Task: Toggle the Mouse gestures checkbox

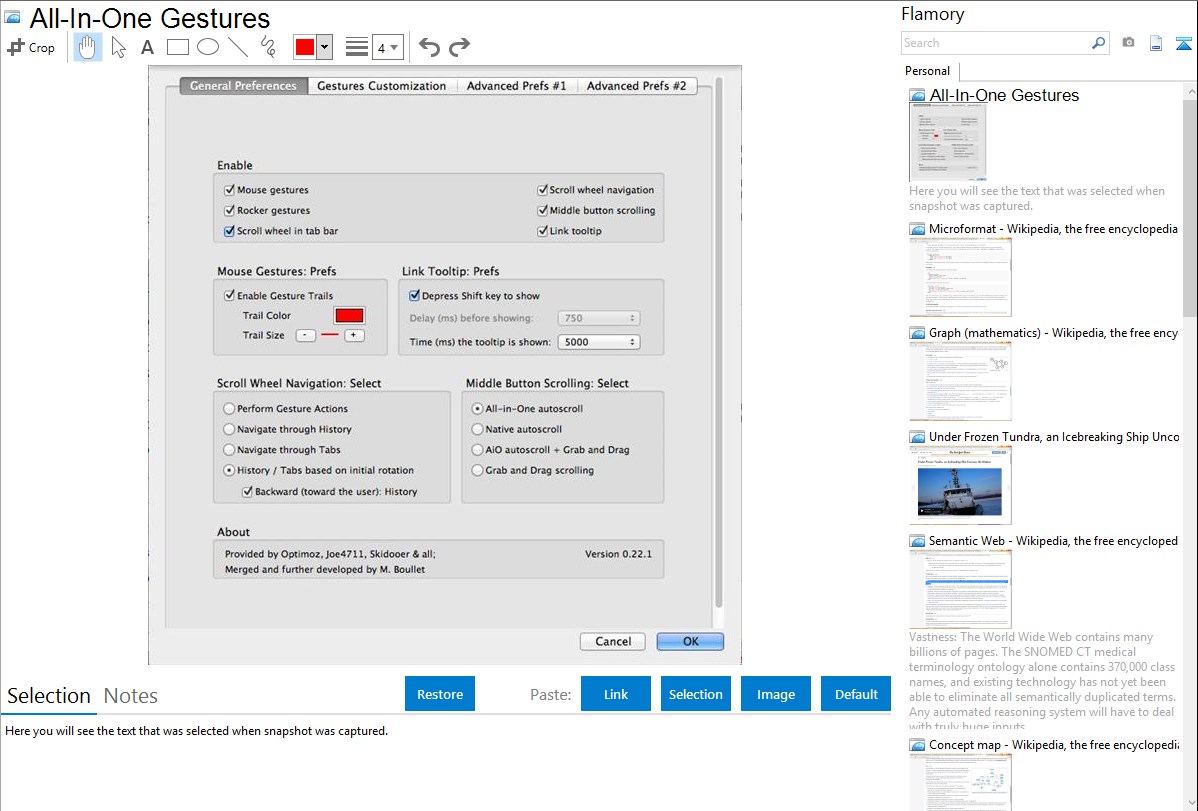Action: click(229, 190)
